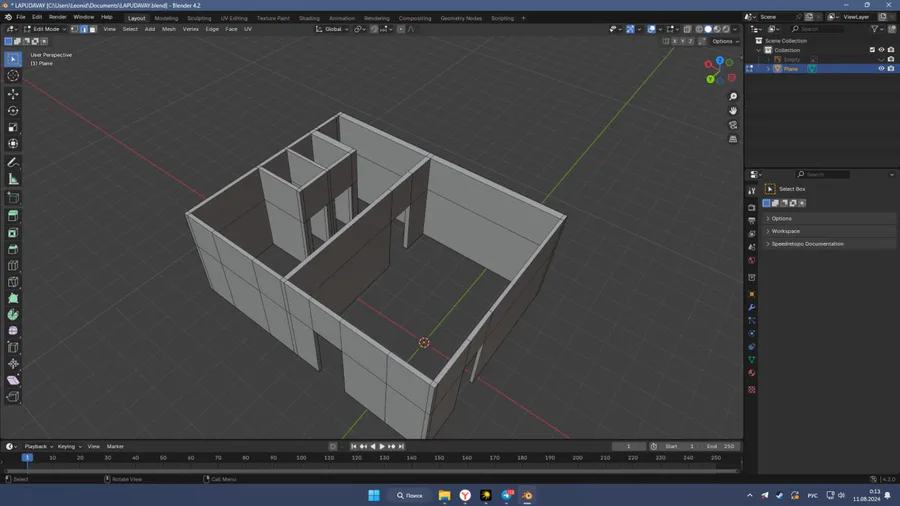Open the Vertex menu
Viewport: 900px width, 506px height.
click(191, 29)
